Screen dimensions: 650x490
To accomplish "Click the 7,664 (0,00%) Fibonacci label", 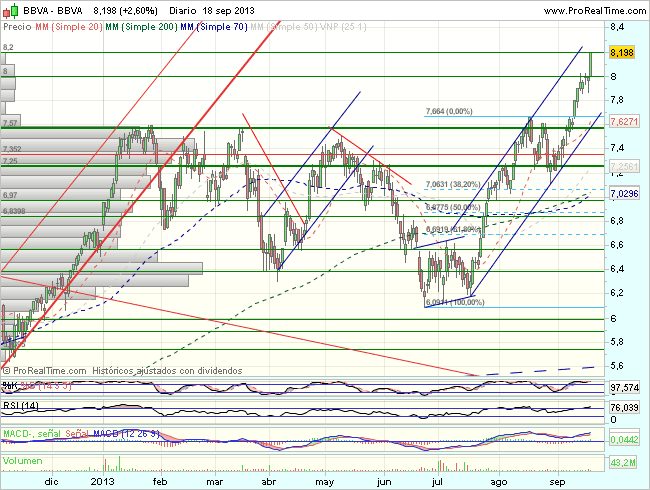I will pos(449,112).
